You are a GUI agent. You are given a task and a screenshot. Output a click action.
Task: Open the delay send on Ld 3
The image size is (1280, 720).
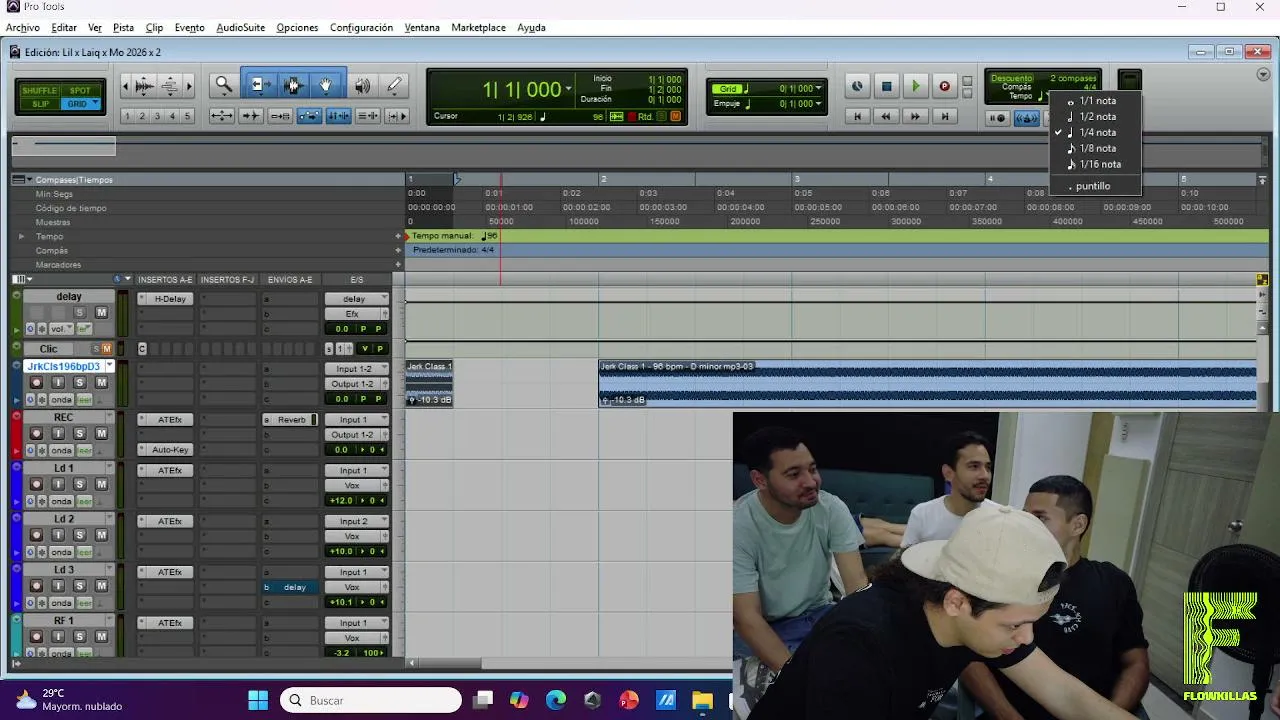pyautogui.click(x=291, y=588)
